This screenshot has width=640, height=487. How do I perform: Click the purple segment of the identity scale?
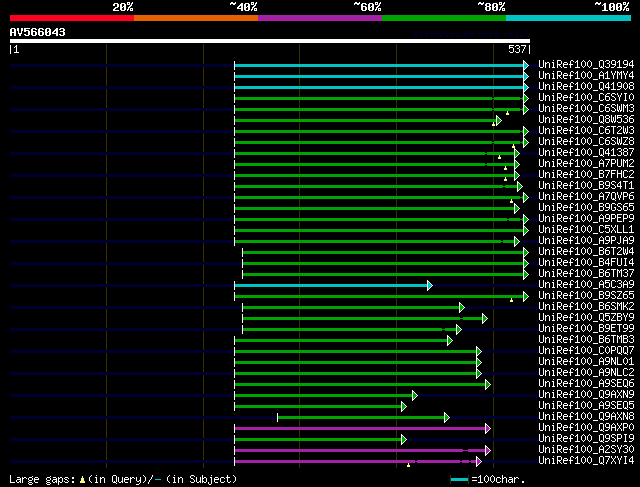tap(320, 18)
